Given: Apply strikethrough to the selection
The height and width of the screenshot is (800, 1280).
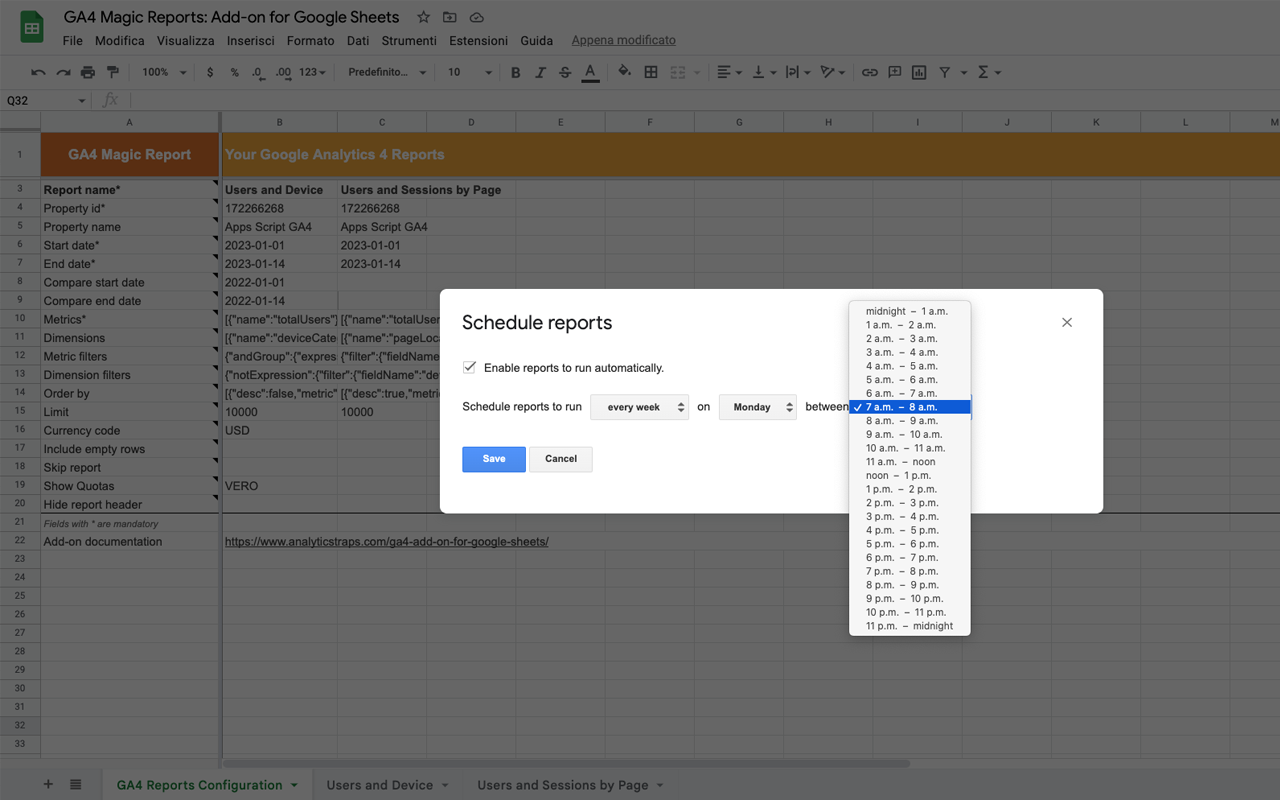Looking at the screenshot, I should coord(565,71).
